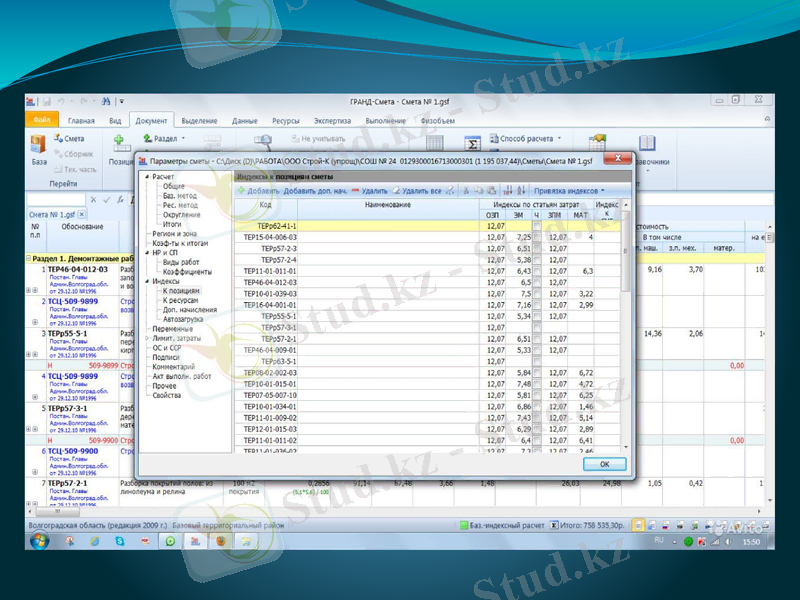Switch to the Экспертиза ribbon tab
The width and height of the screenshot is (800, 600).
pyautogui.click(x=333, y=120)
